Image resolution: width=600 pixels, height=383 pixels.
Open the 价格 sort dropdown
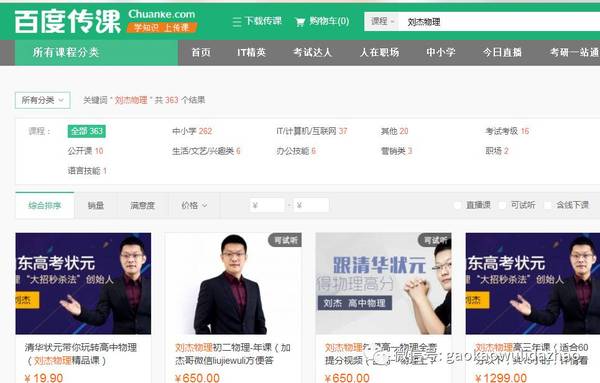(x=194, y=205)
